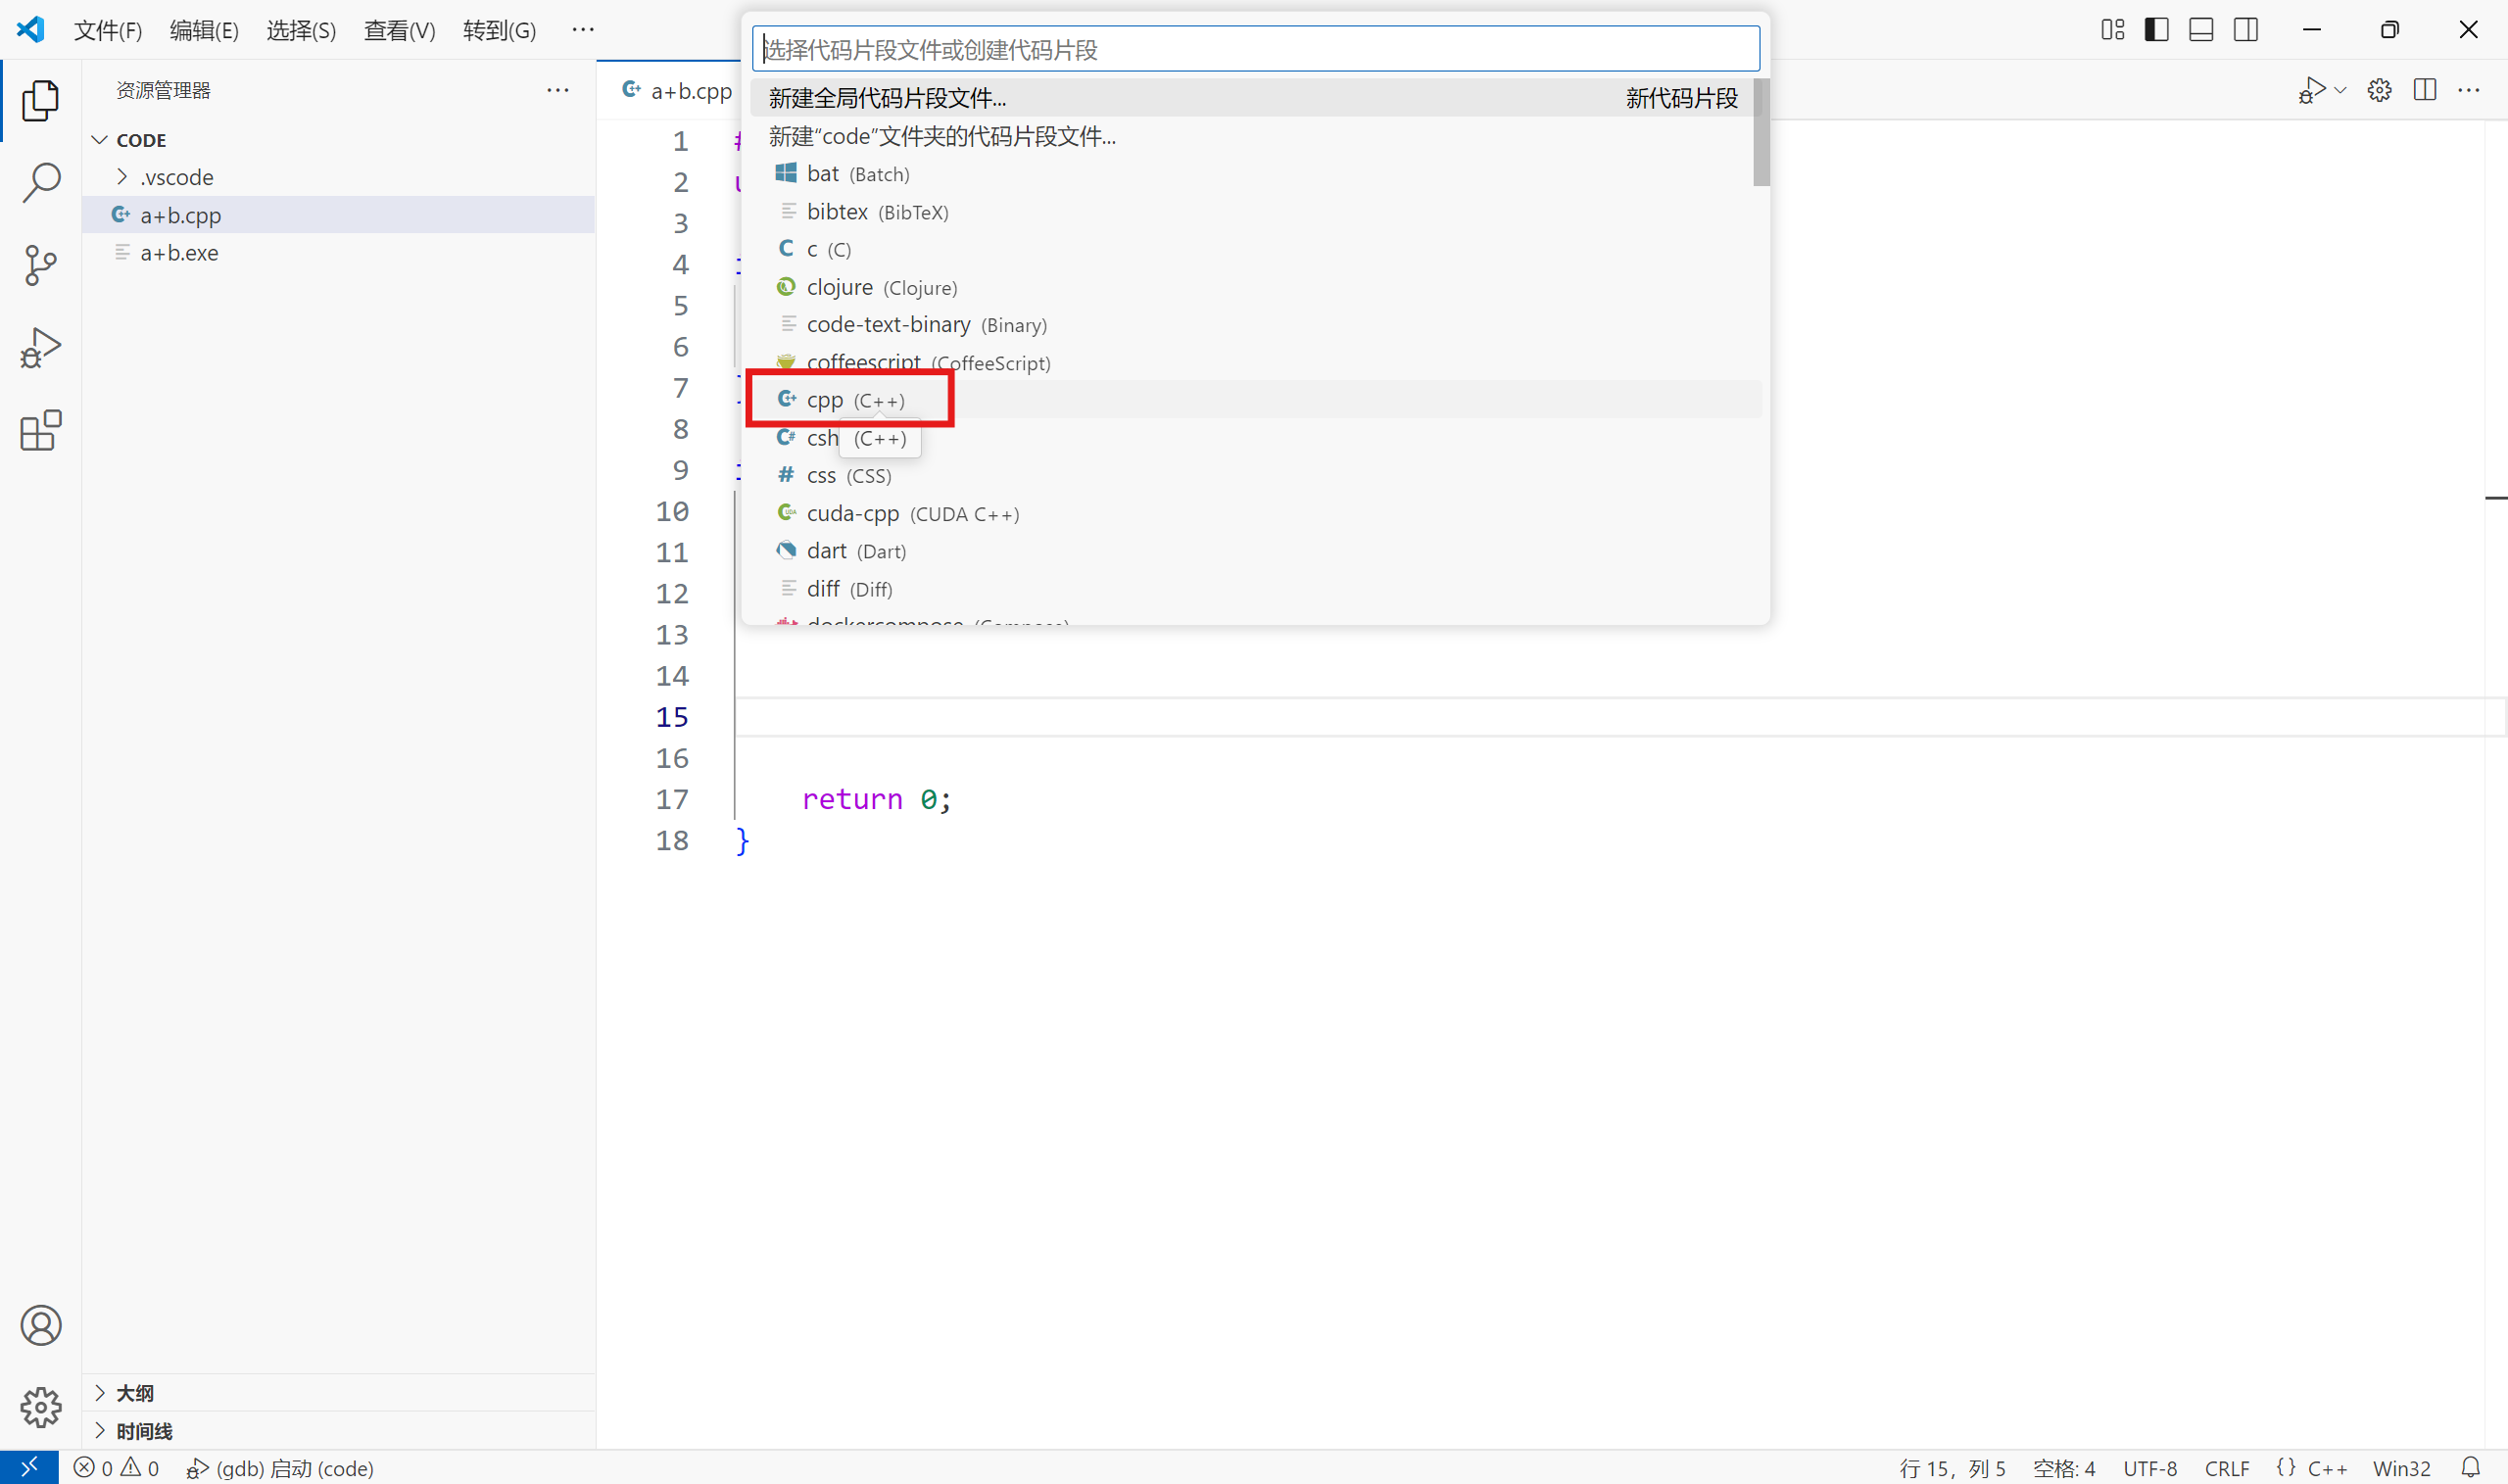The width and height of the screenshot is (2508, 1484).
Task: Toggle the bottom panel layout button
Action: [x=2200, y=30]
